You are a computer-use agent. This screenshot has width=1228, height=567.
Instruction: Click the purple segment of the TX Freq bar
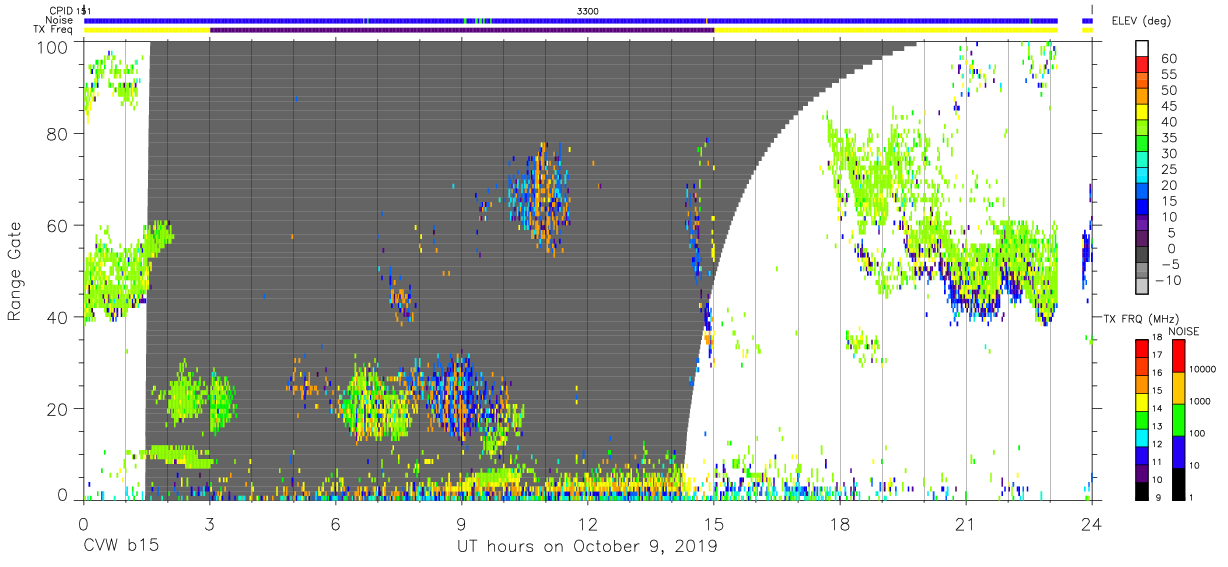tap(462, 30)
